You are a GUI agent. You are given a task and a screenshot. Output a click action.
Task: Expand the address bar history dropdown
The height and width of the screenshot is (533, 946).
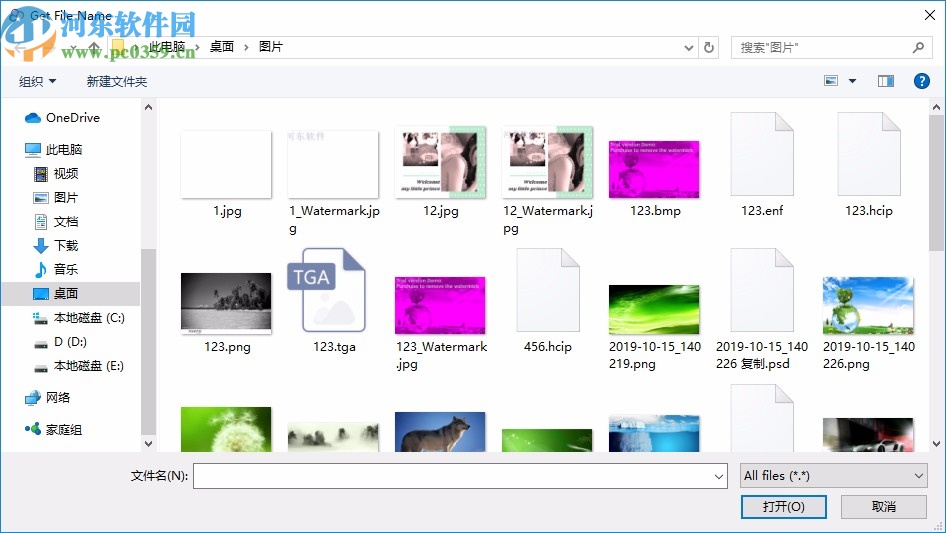(688, 47)
